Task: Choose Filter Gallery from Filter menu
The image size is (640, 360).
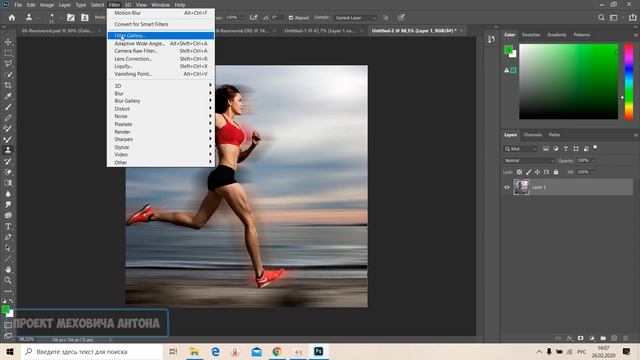Action: (161, 36)
